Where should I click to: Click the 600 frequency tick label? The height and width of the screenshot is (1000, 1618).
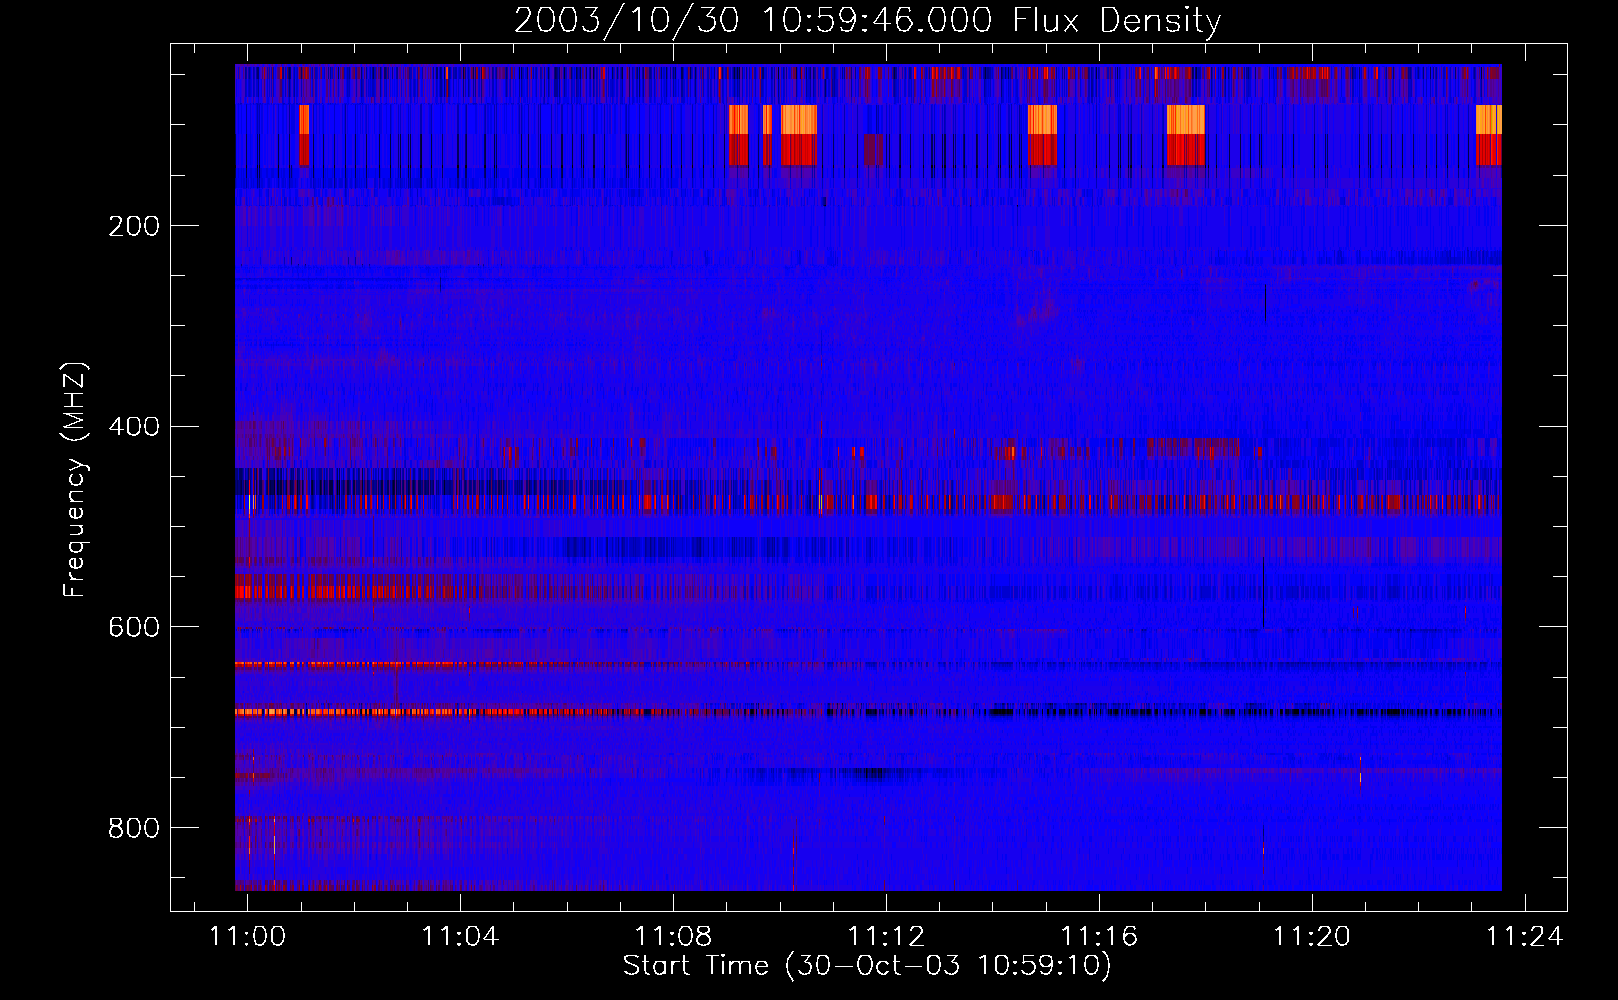[x=134, y=627]
